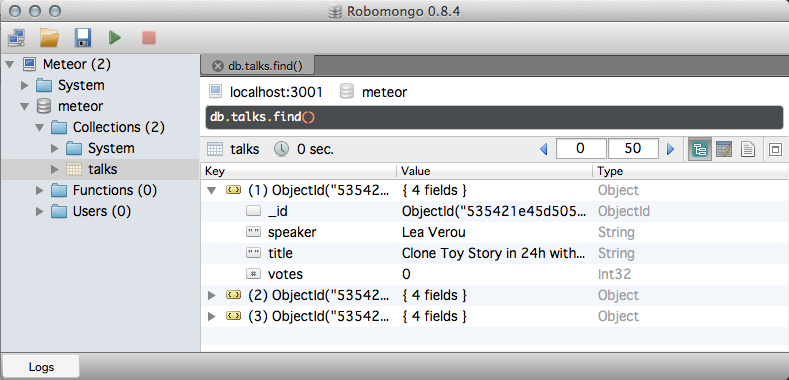Click the skip value field showing 0
This screenshot has width=789, height=380.
[581, 148]
